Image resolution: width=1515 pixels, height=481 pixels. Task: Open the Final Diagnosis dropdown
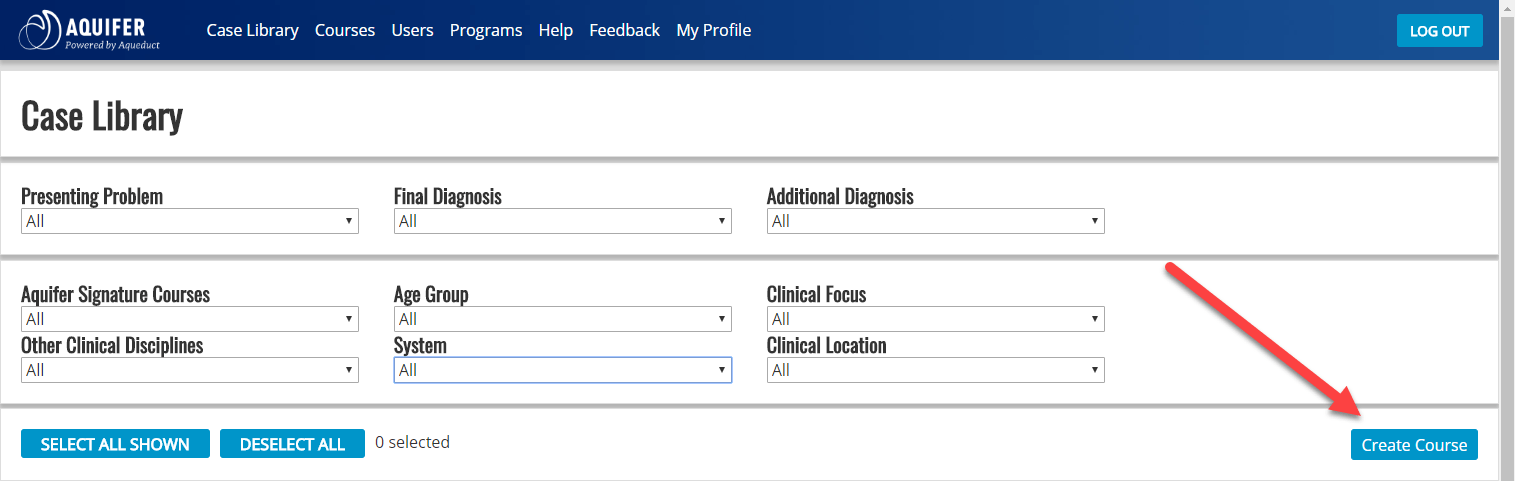point(563,221)
